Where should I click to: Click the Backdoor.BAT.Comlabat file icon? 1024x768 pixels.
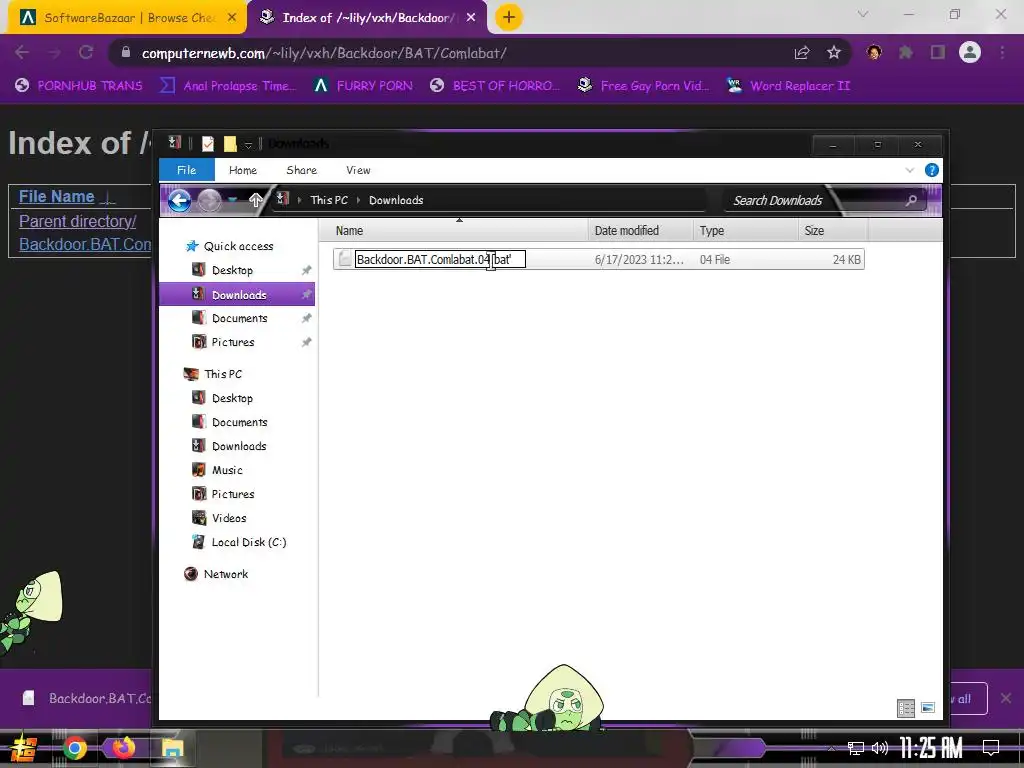345,259
